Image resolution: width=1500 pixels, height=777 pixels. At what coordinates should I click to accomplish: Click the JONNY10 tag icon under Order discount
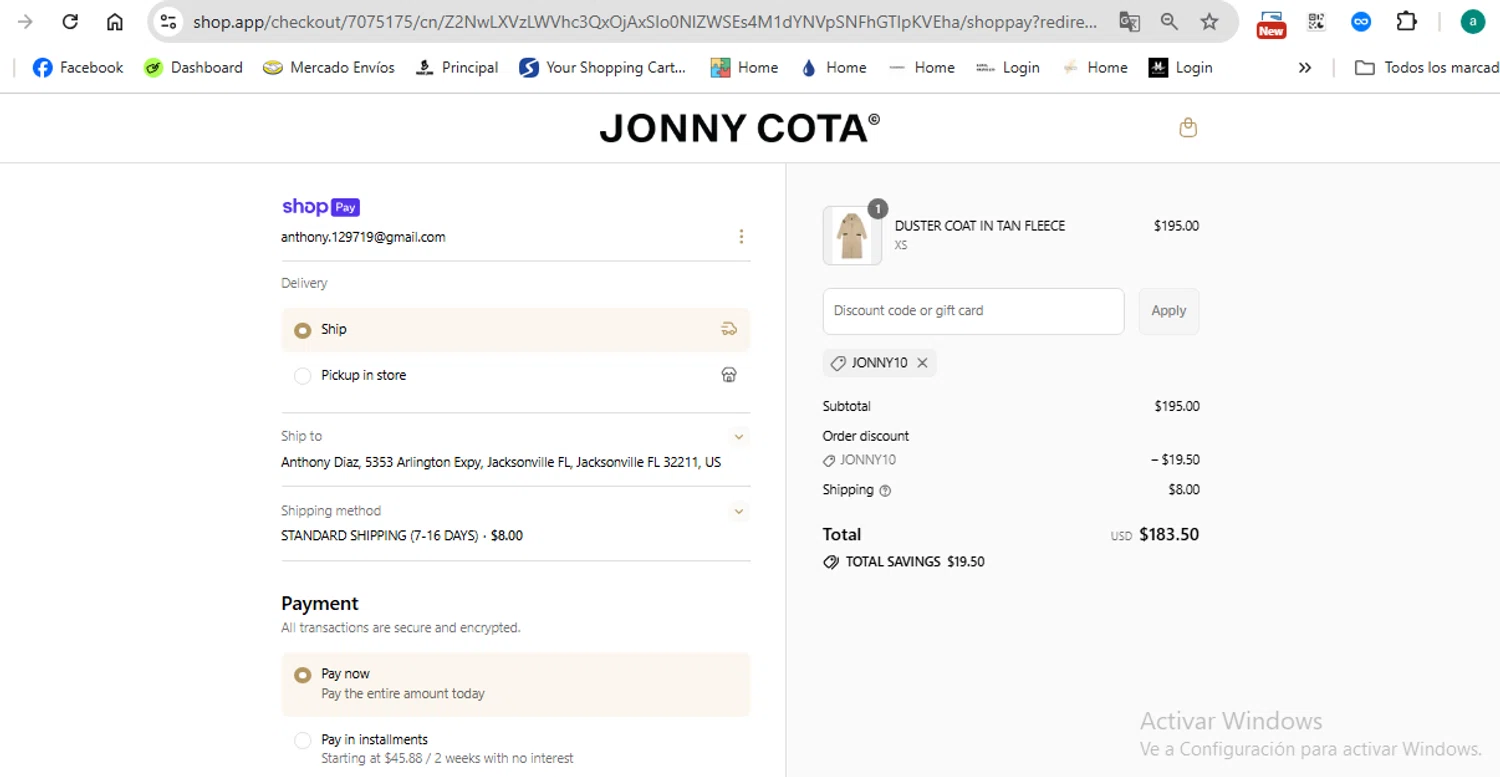click(x=829, y=461)
